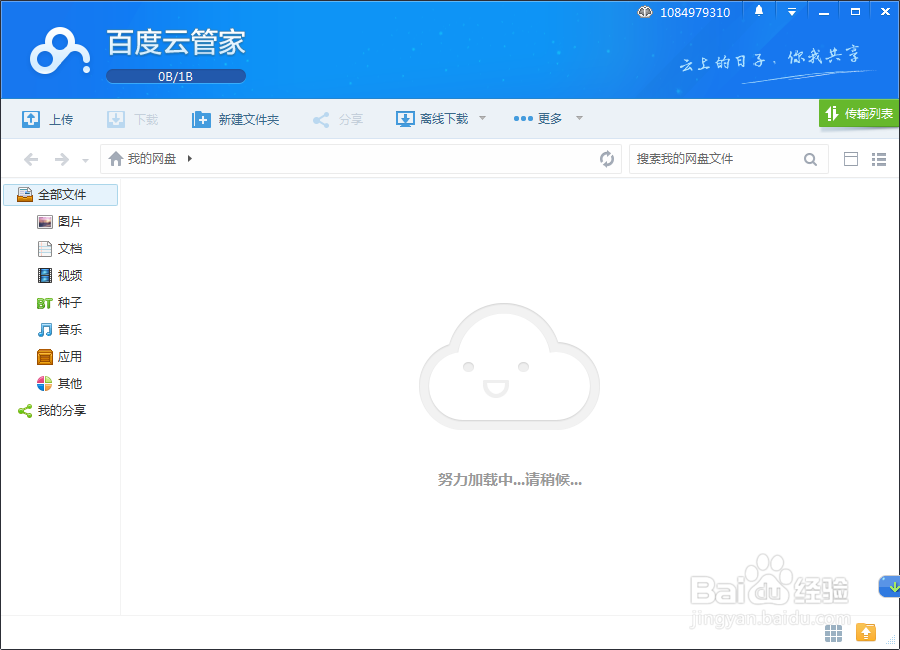Open the 文档 (Documents) category
The image size is (900, 650).
(44, 248)
